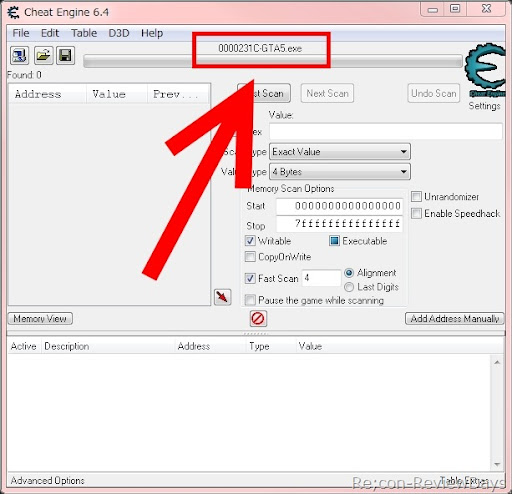Click the Prev. column header in results
The width and height of the screenshot is (512, 494).
[x=178, y=94]
